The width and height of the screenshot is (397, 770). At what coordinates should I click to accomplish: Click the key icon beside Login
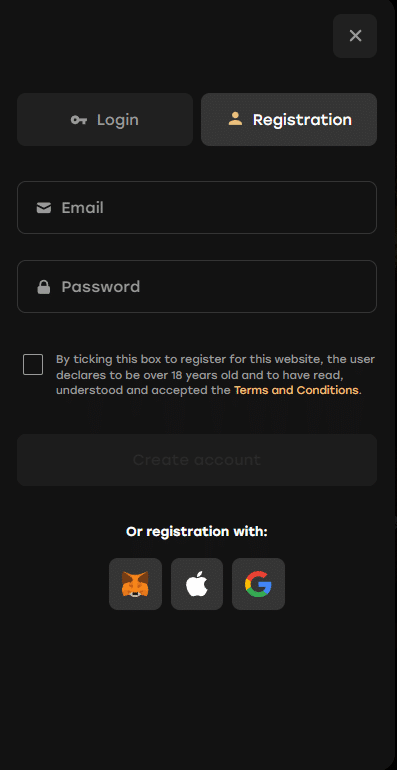coord(79,120)
